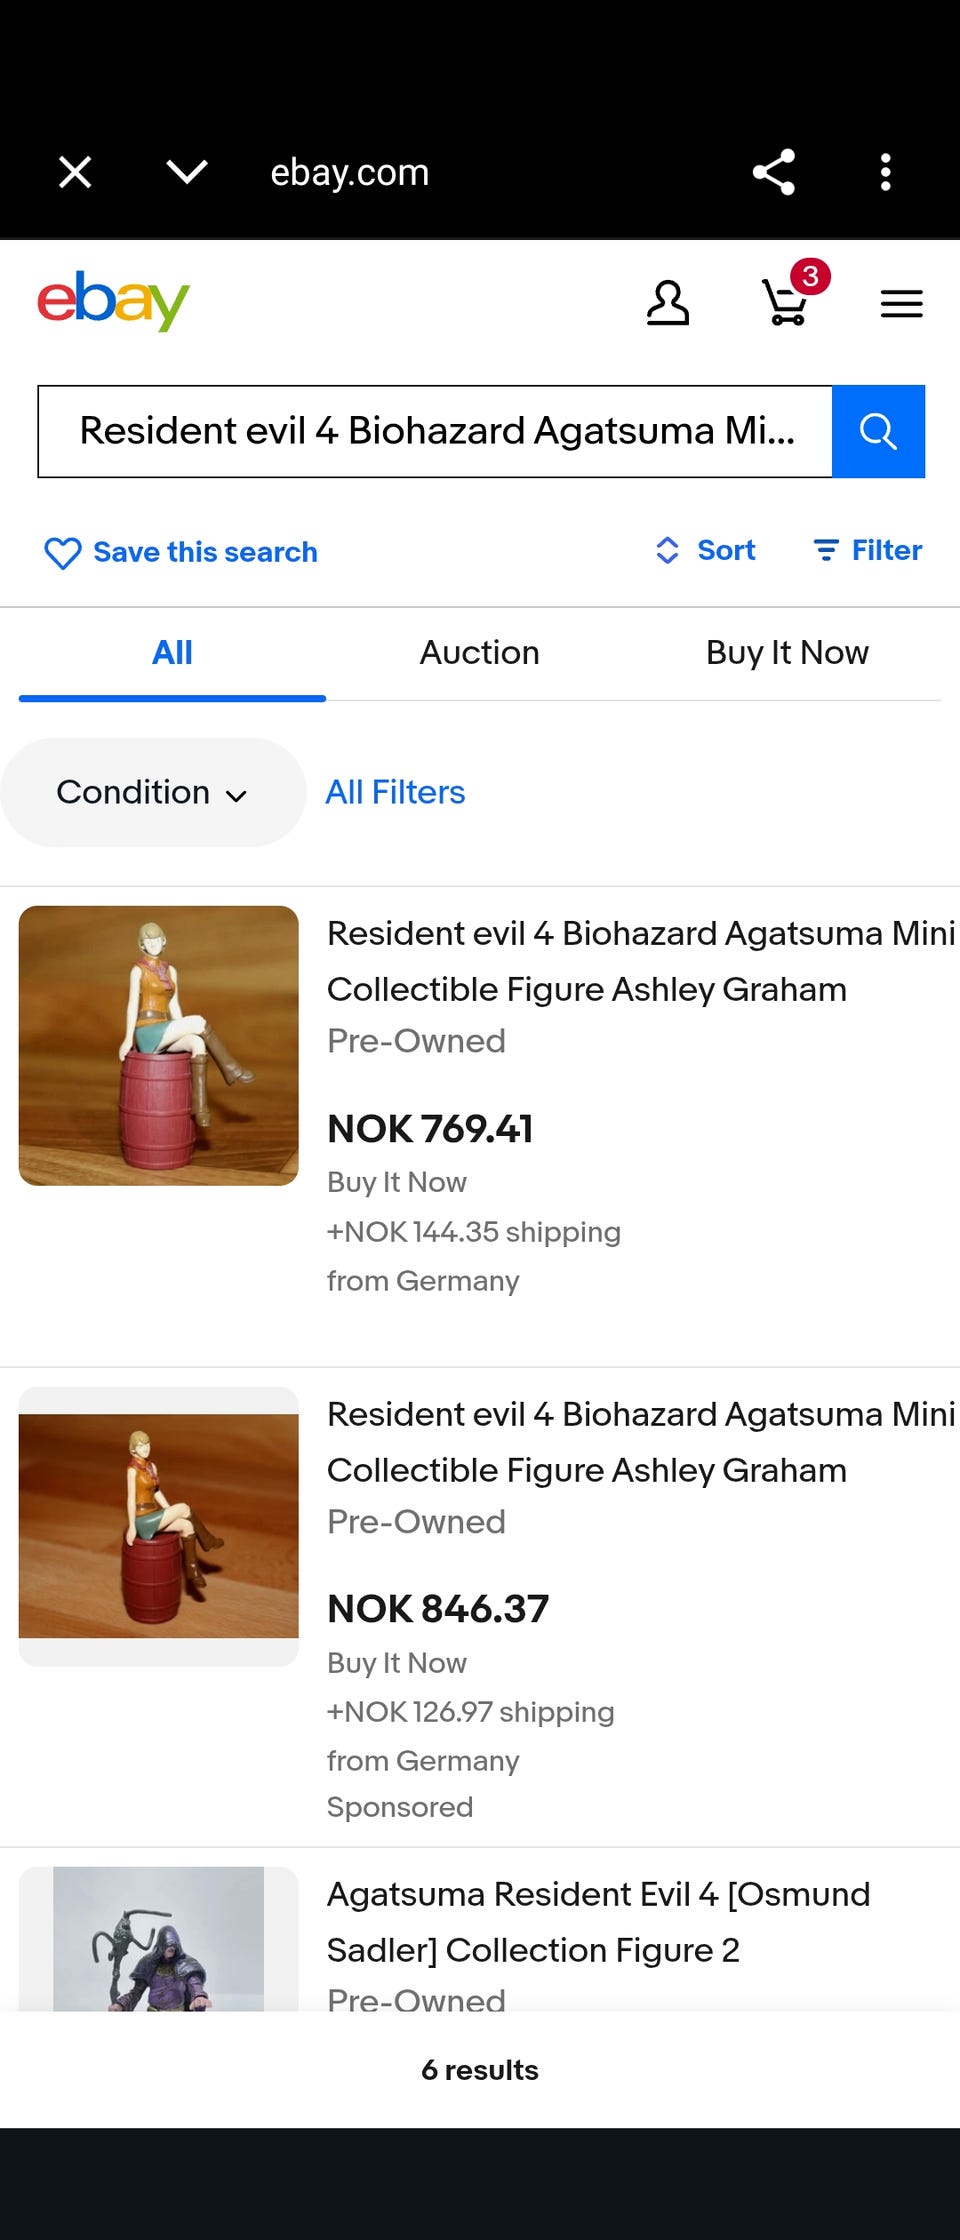The height and width of the screenshot is (2240, 960).
Task: Expand the browser chevron down arrow
Action: point(187,172)
